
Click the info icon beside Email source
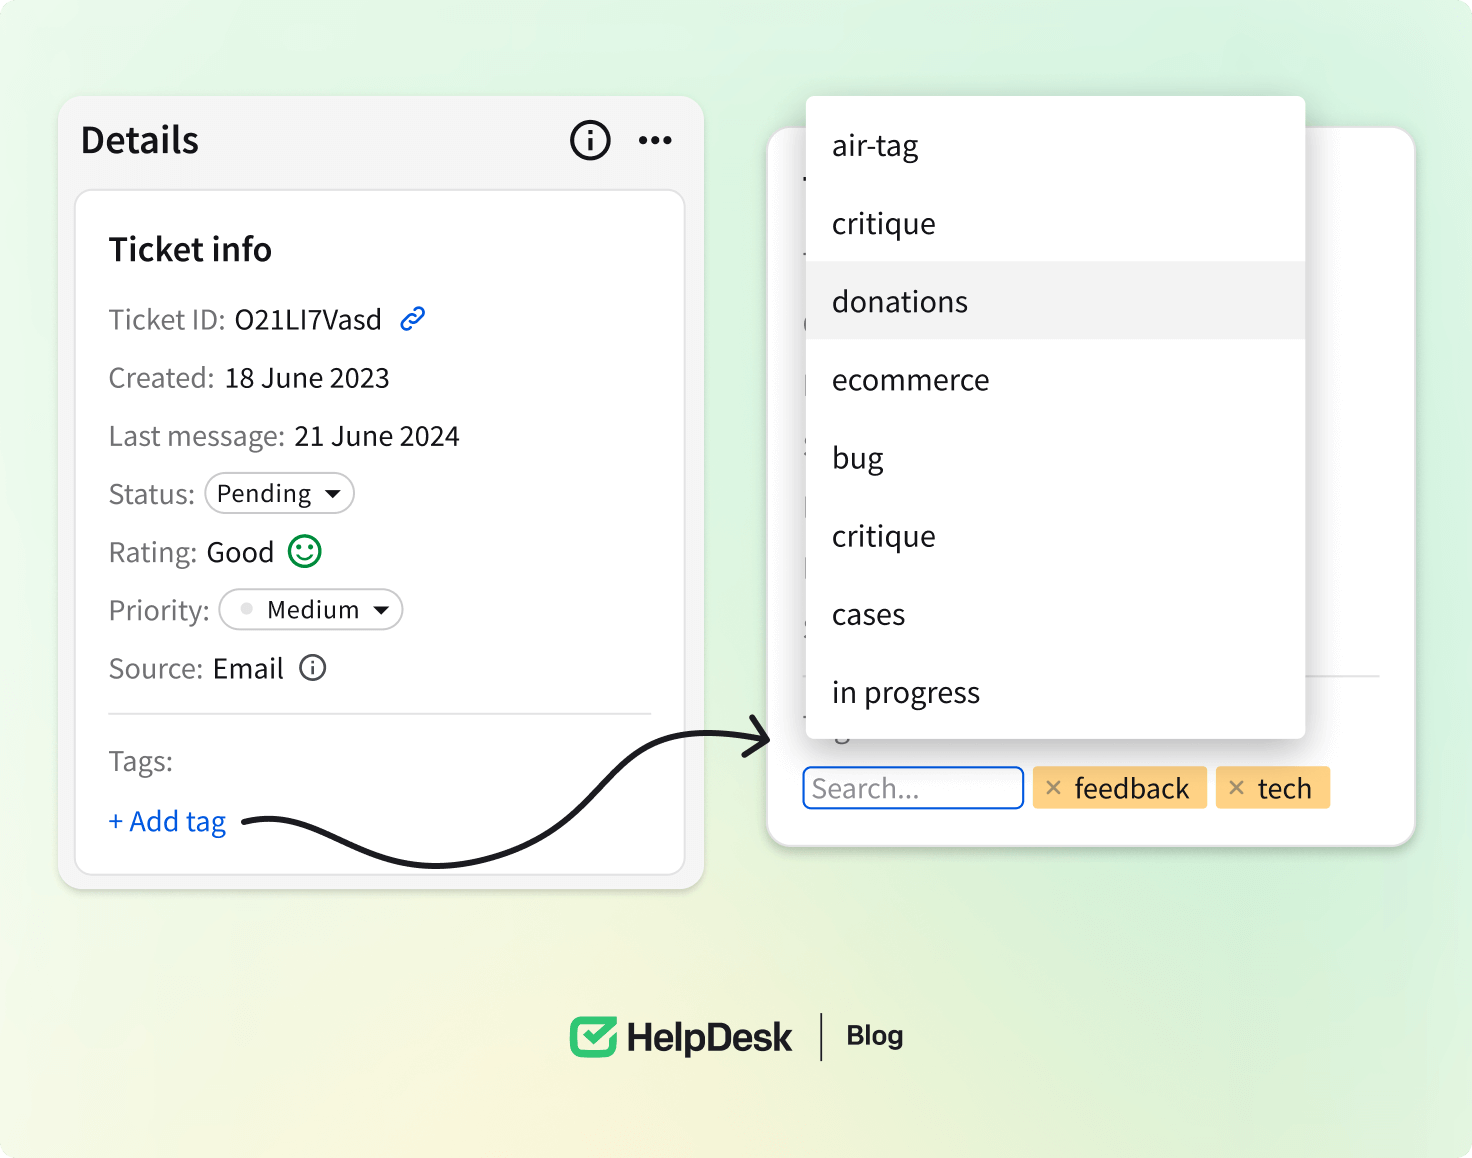coord(313,668)
